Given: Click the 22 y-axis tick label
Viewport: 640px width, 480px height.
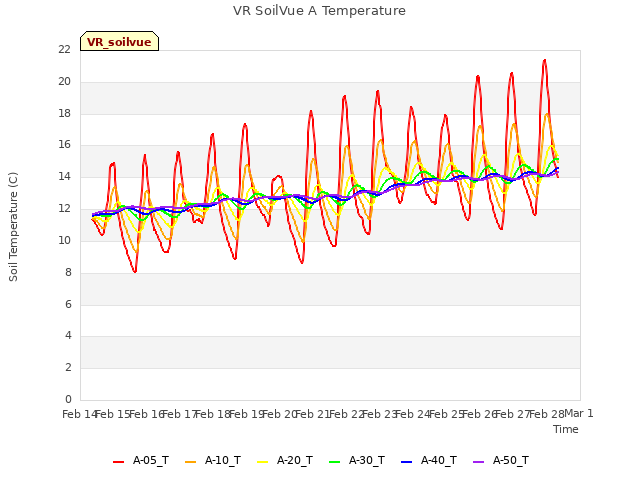Looking at the screenshot, I should coord(64,49).
